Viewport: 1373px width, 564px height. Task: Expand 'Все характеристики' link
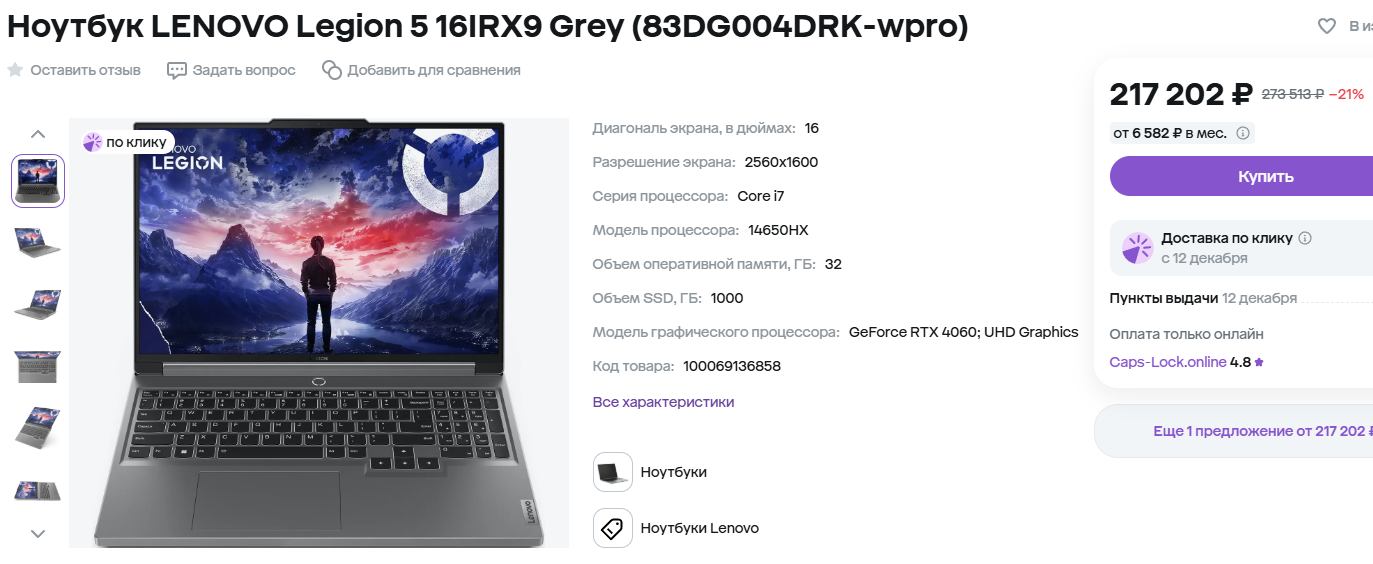(x=663, y=402)
